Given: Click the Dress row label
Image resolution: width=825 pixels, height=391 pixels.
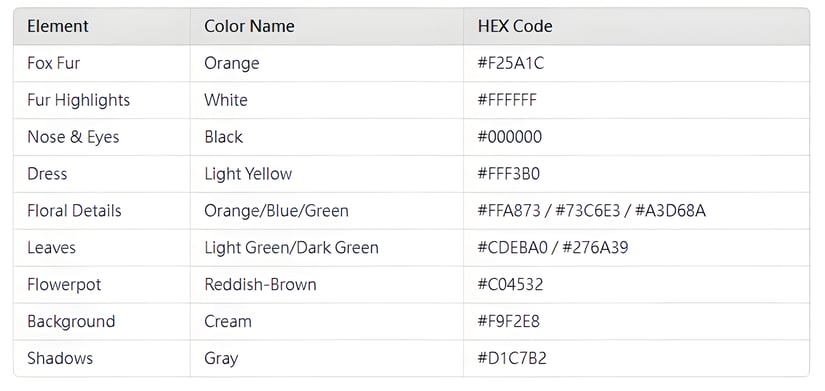Looking at the screenshot, I should point(47,174).
